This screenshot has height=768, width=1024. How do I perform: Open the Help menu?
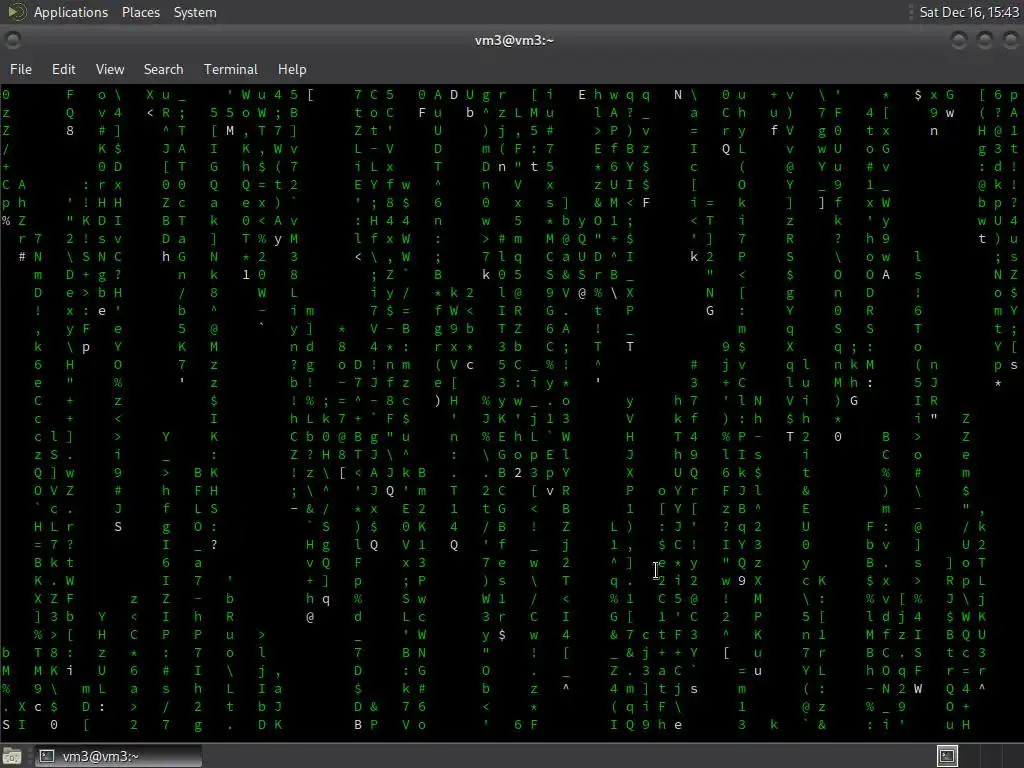coord(292,69)
